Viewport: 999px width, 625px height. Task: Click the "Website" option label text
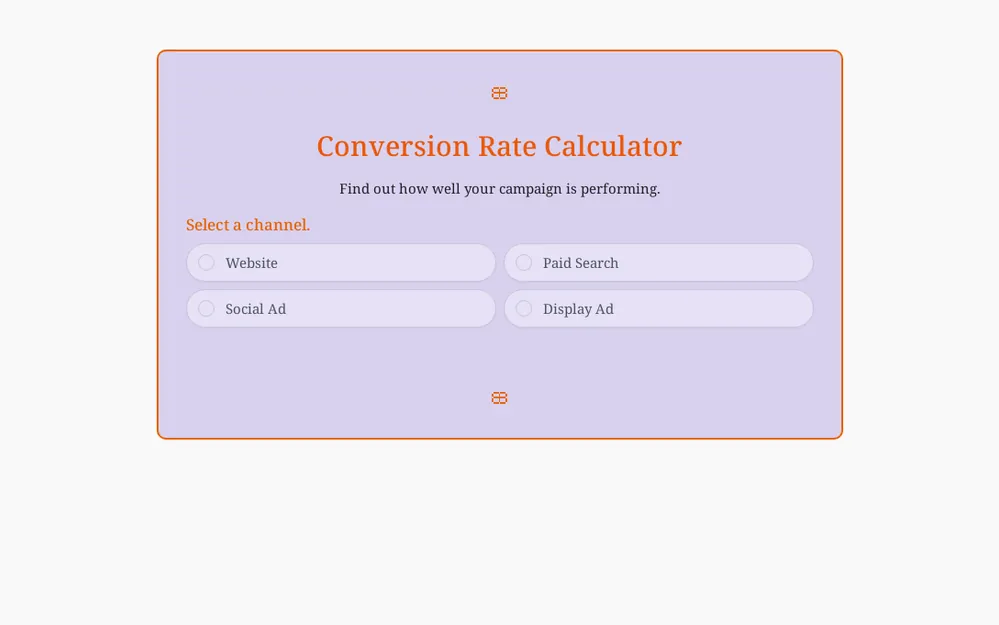[x=251, y=263]
